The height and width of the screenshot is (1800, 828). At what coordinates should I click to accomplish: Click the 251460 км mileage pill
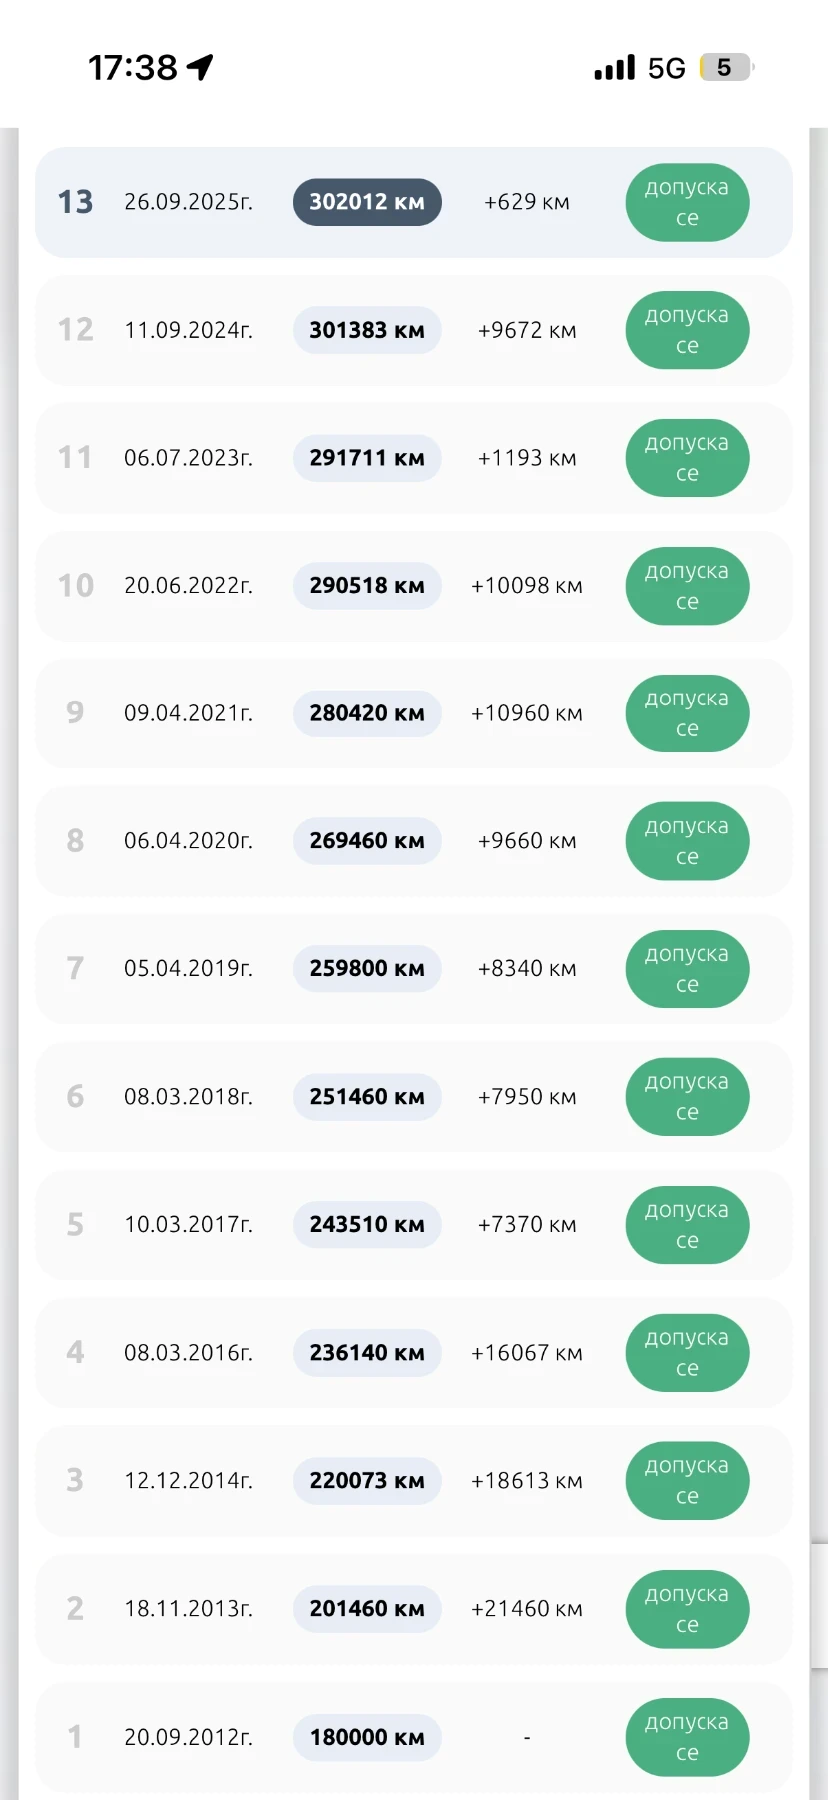click(367, 1097)
